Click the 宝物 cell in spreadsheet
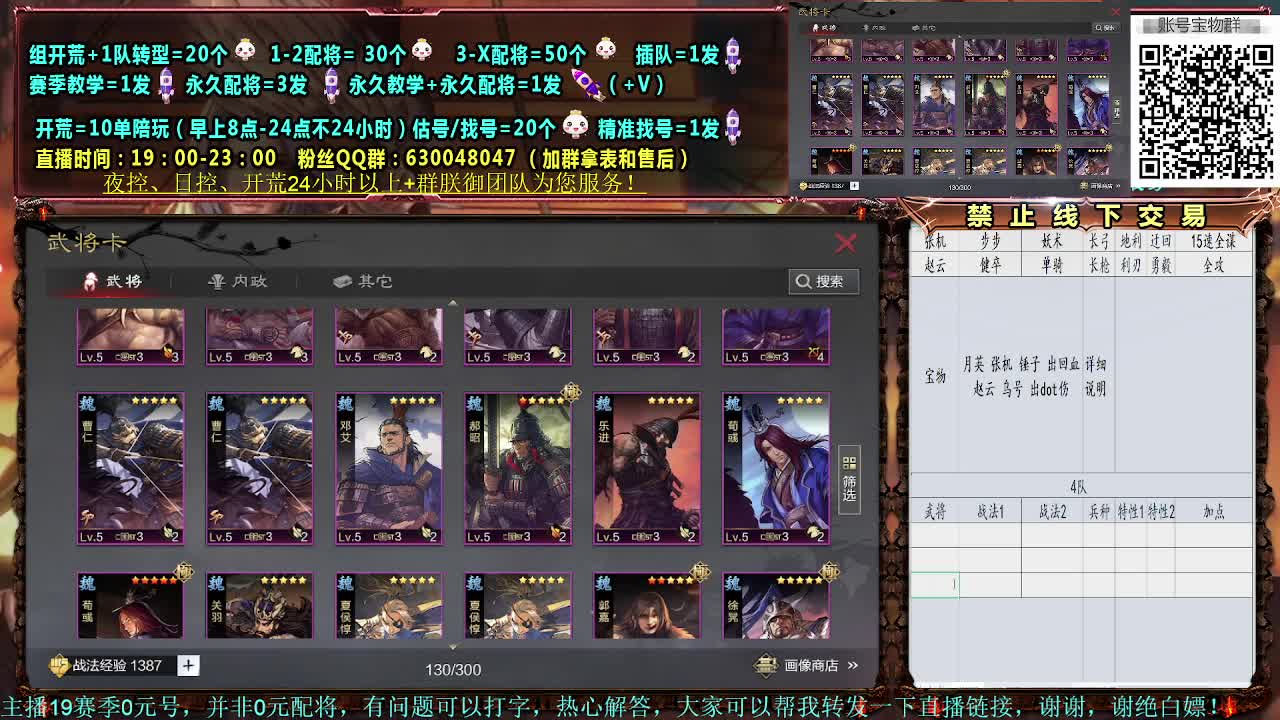Viewport: 1280px width, 720px height. (x=935, y=376)
